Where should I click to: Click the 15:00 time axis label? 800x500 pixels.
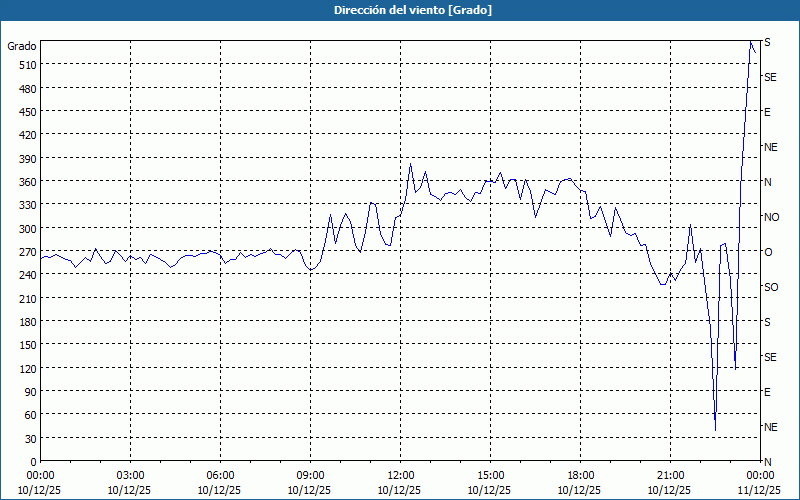point(490,476)
